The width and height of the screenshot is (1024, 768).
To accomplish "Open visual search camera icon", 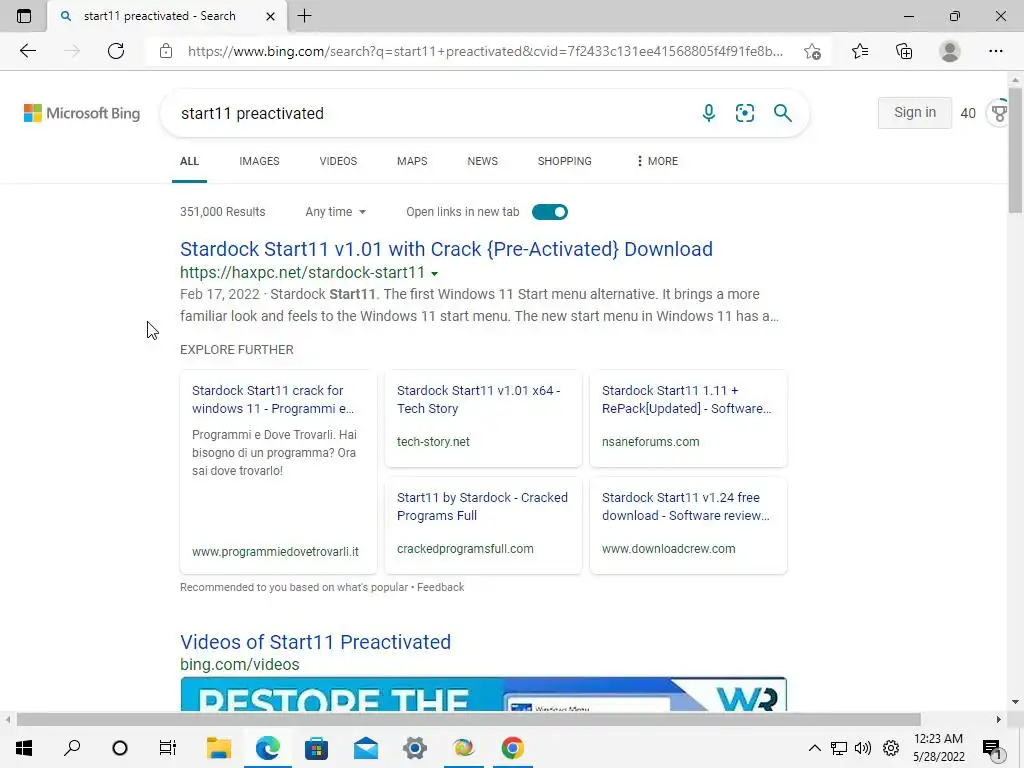I will point(744,113).
